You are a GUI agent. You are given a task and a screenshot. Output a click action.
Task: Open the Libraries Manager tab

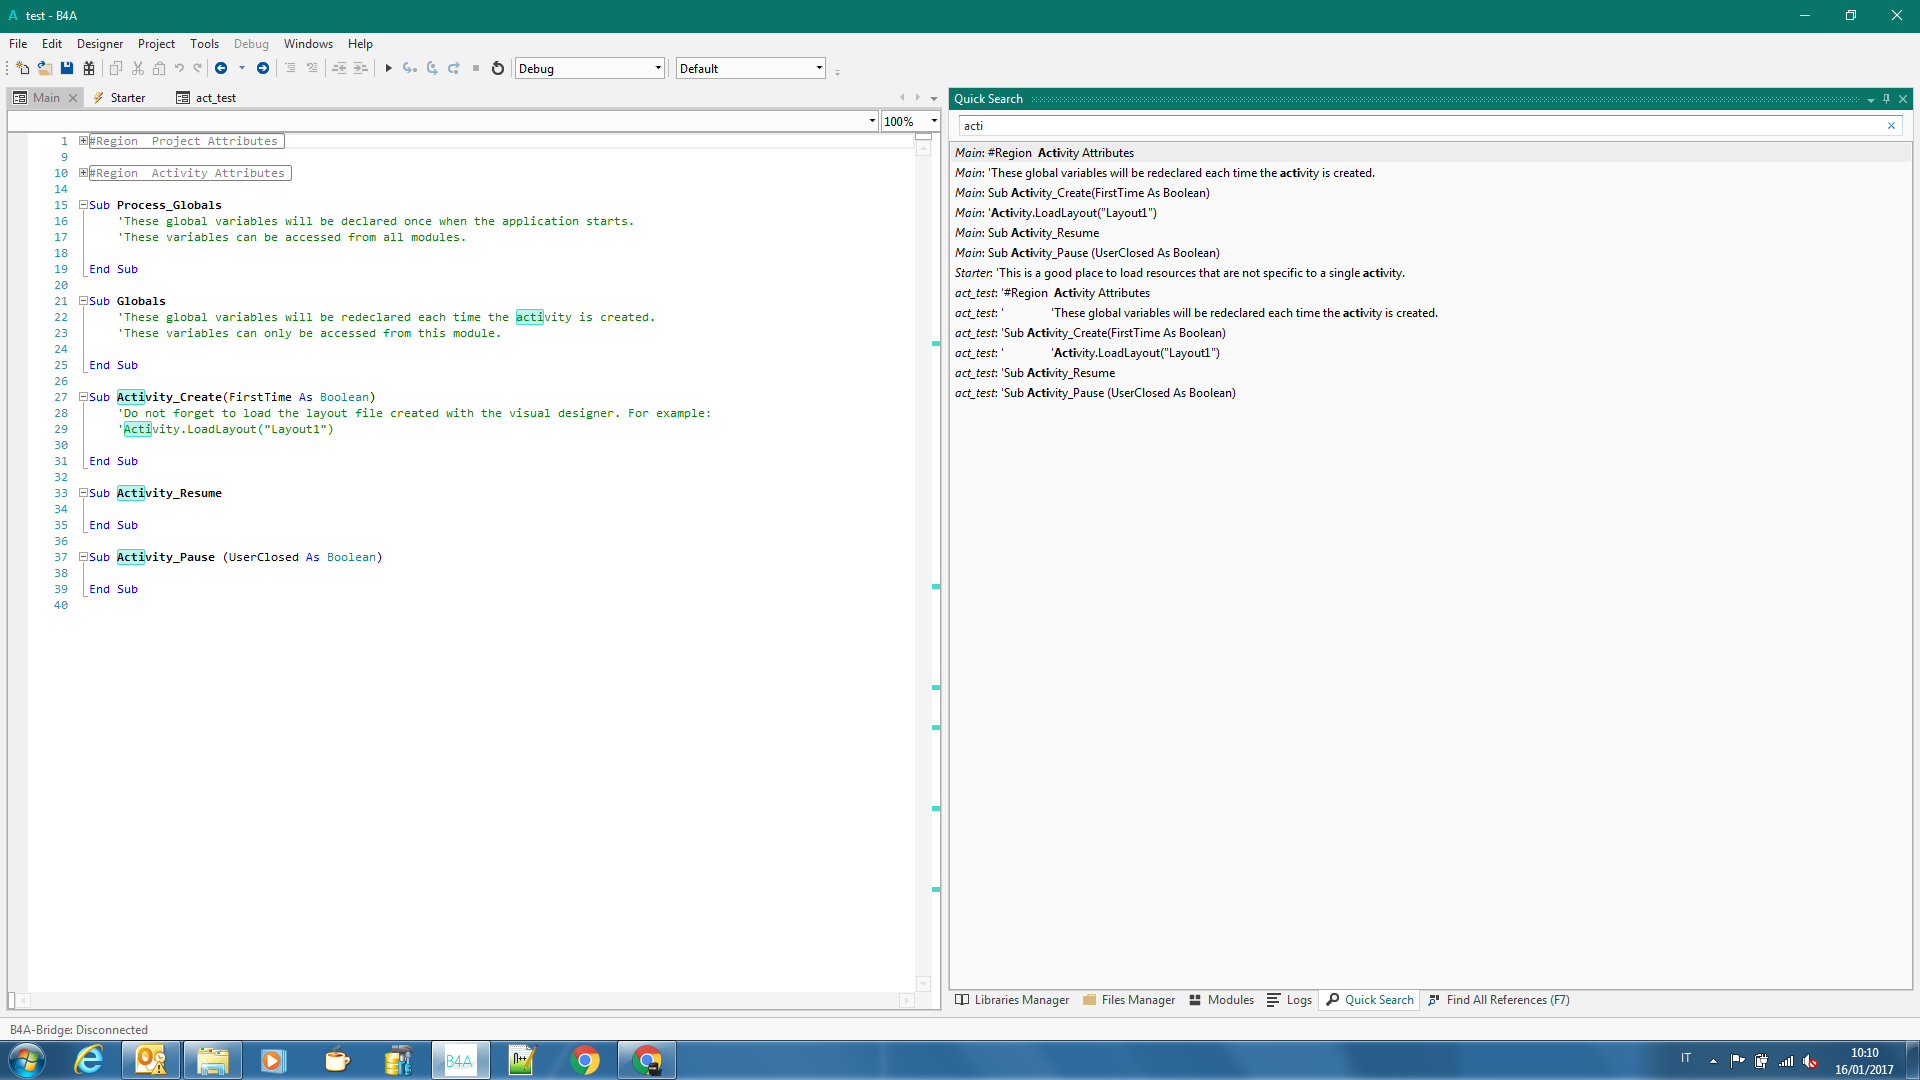pos(1012,1000)
